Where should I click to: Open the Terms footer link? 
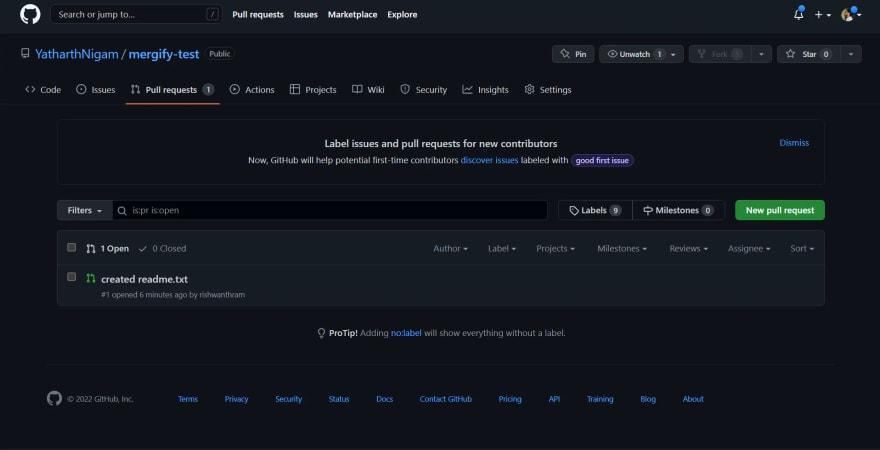click(x=188, y=399)
